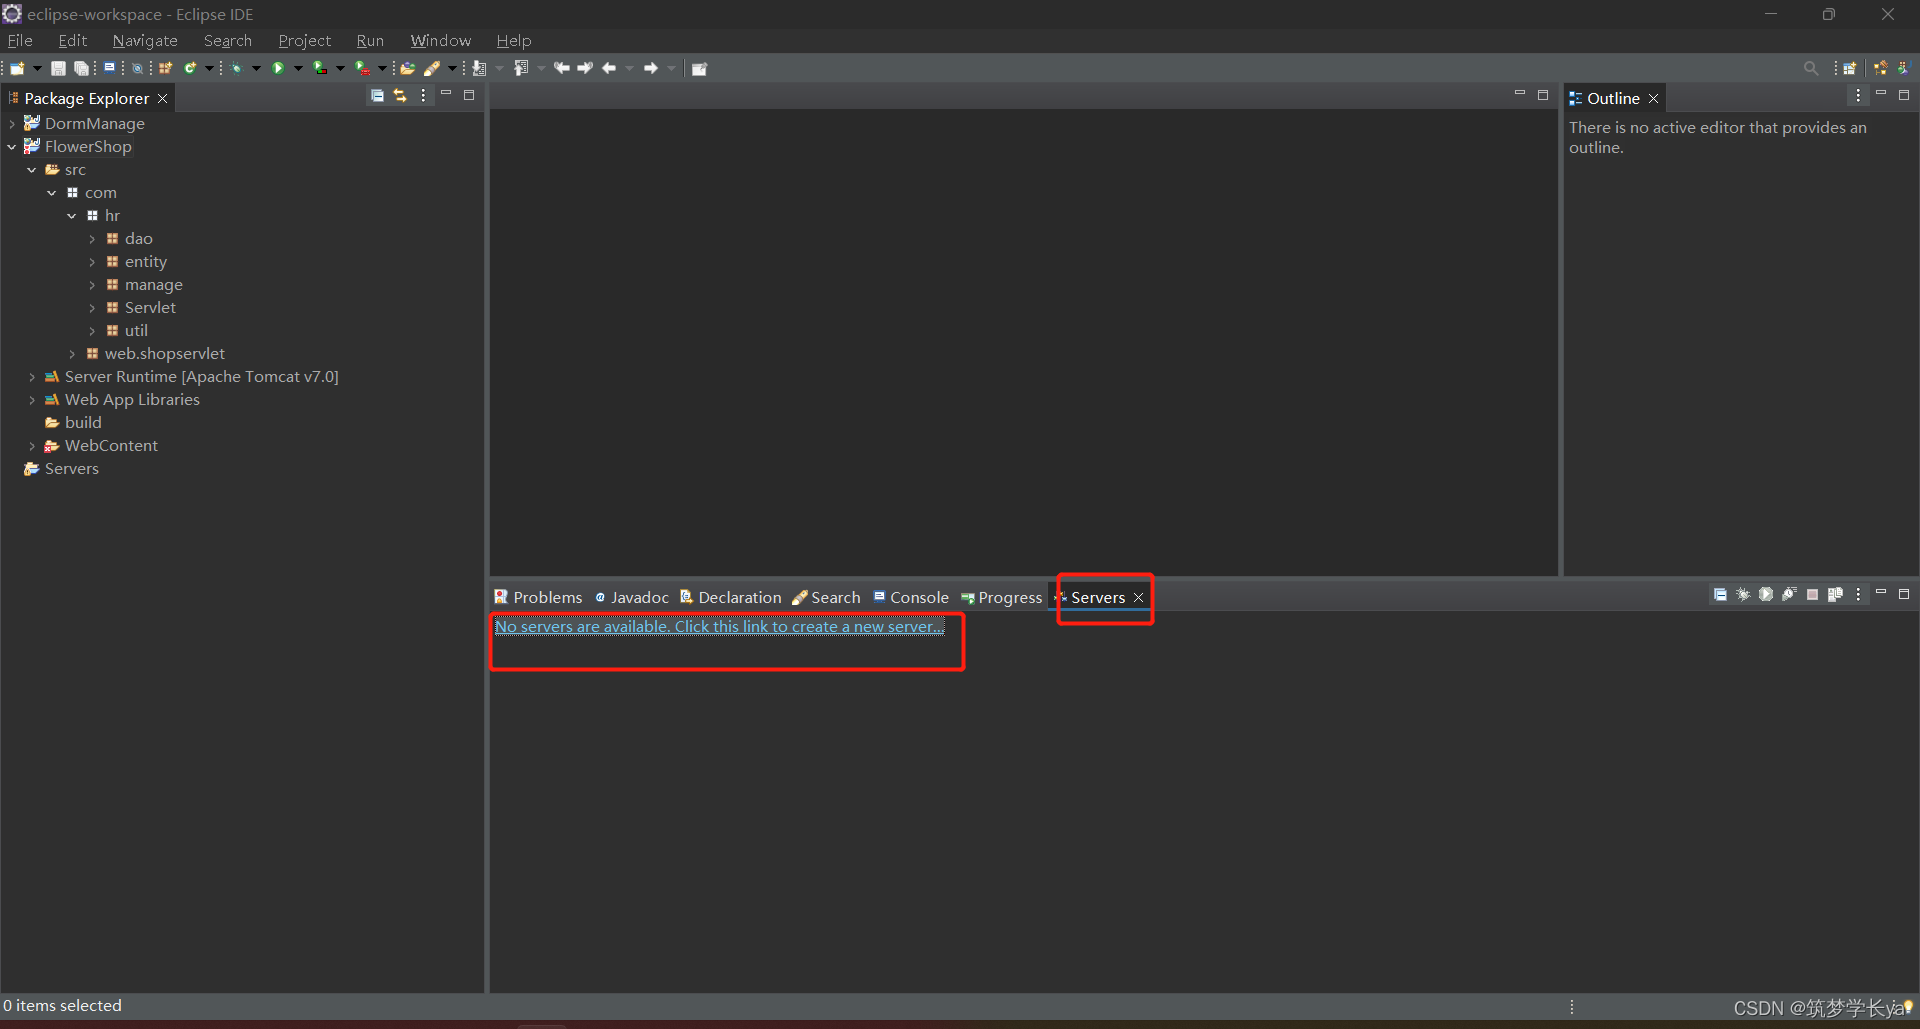Start the server in debug mode icon
Screen dimensions: 1920x1029
coord(1743,594)
